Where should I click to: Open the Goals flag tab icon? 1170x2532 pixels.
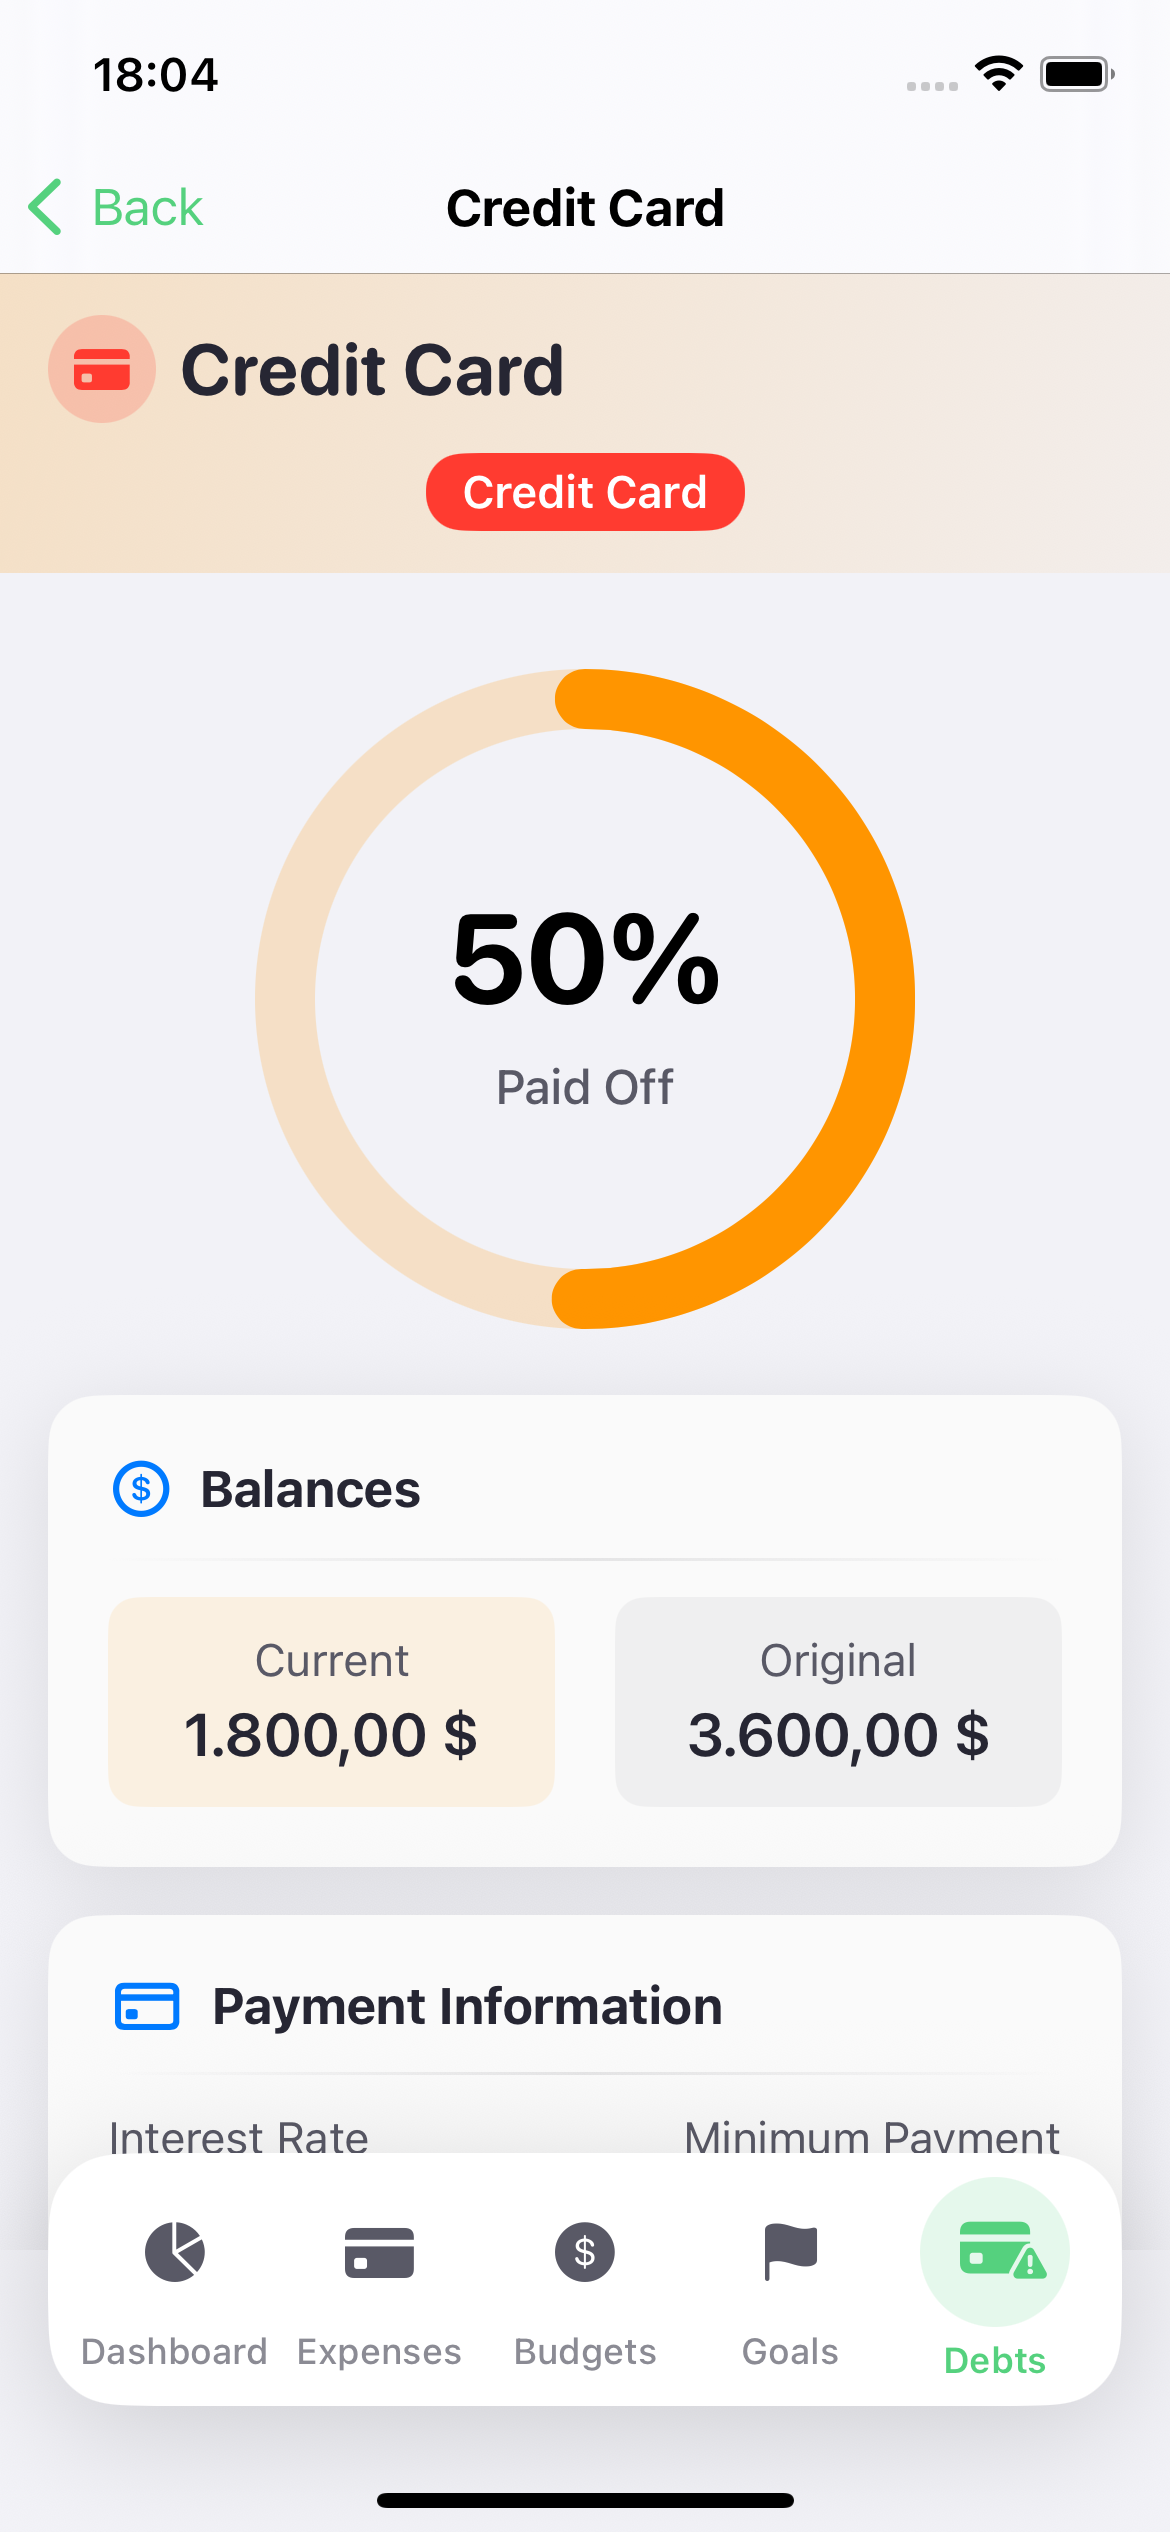coord(790,2252)
